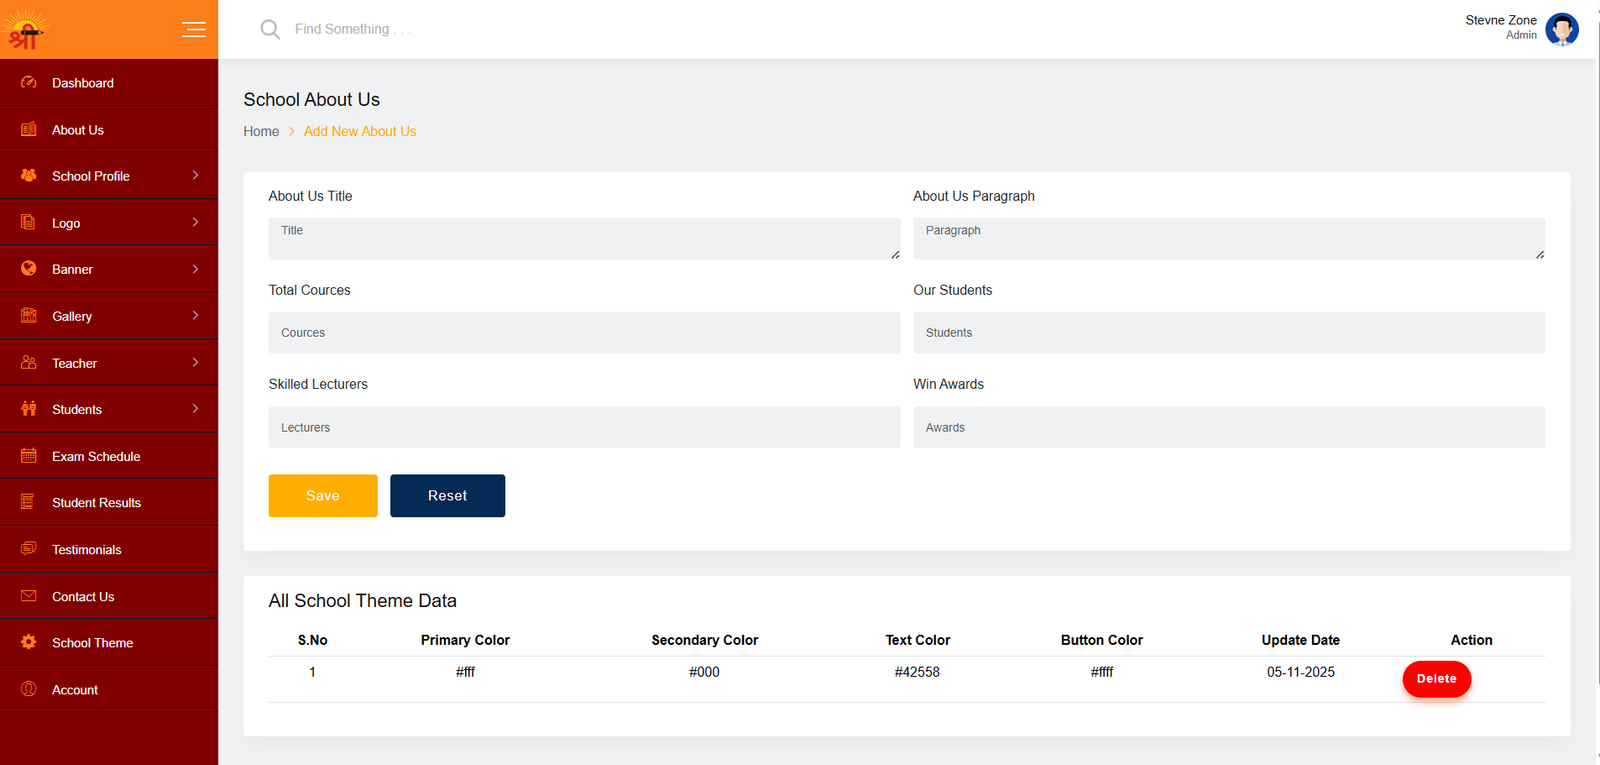Click the Gallery icon in sidebar
This screenshot has height=765, width=1600.
[x=29, y=315]
